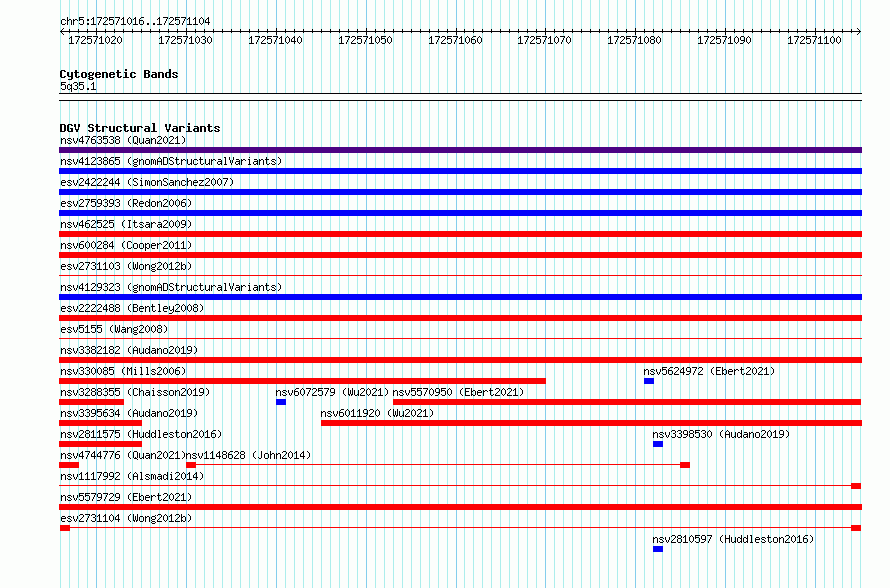Open nsv4129323 (gnomADStructuralVariants) variant

tap(171, 287)
